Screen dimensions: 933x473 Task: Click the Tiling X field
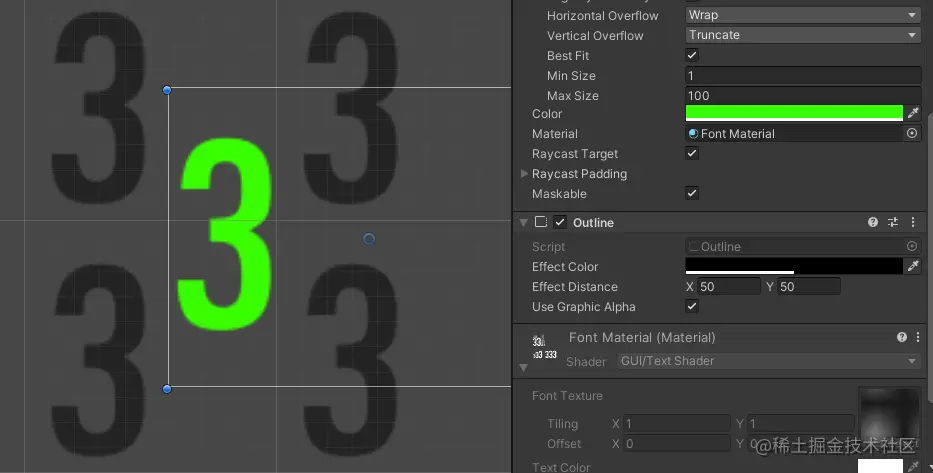pyautogui.click(x=677, y=424)
